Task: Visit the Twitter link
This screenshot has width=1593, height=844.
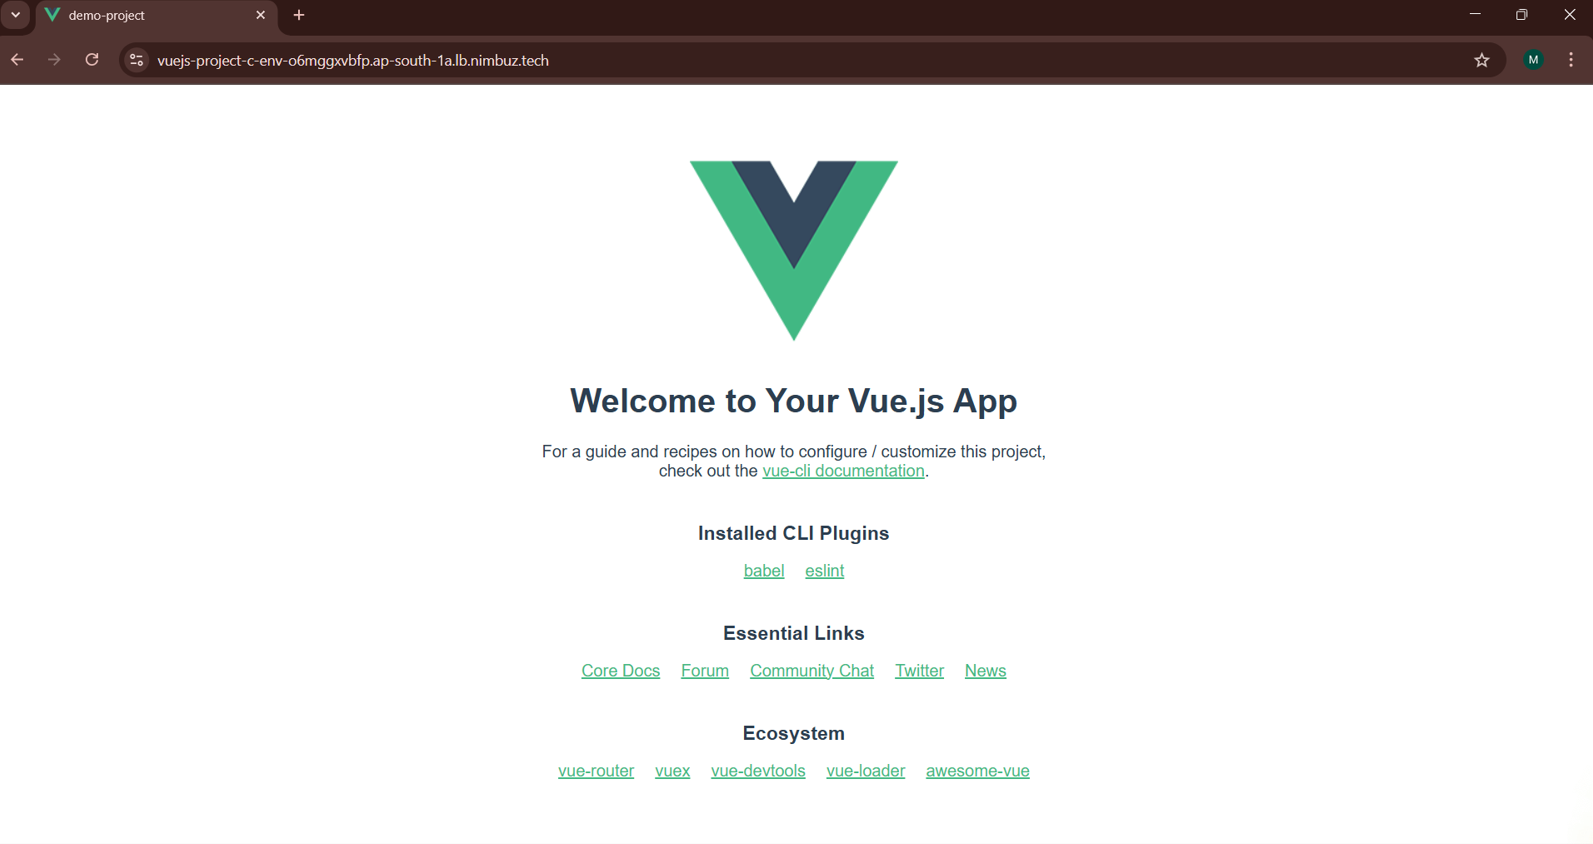Action: point(919,671)
